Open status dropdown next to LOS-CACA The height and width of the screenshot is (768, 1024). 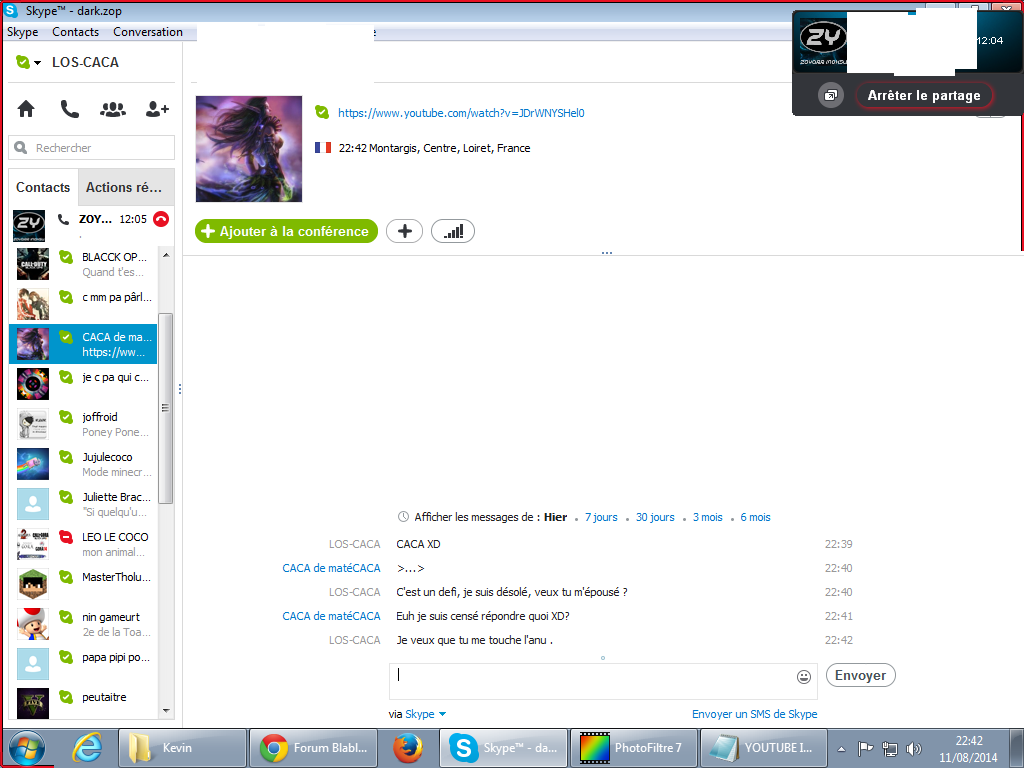click(37, 63)
